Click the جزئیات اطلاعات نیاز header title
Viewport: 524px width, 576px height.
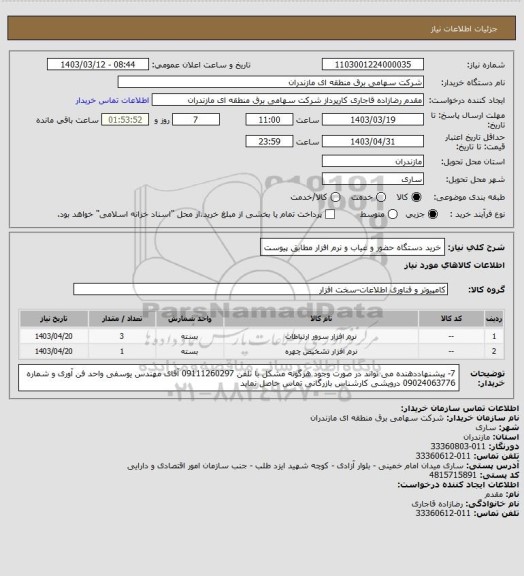(464, 29)
